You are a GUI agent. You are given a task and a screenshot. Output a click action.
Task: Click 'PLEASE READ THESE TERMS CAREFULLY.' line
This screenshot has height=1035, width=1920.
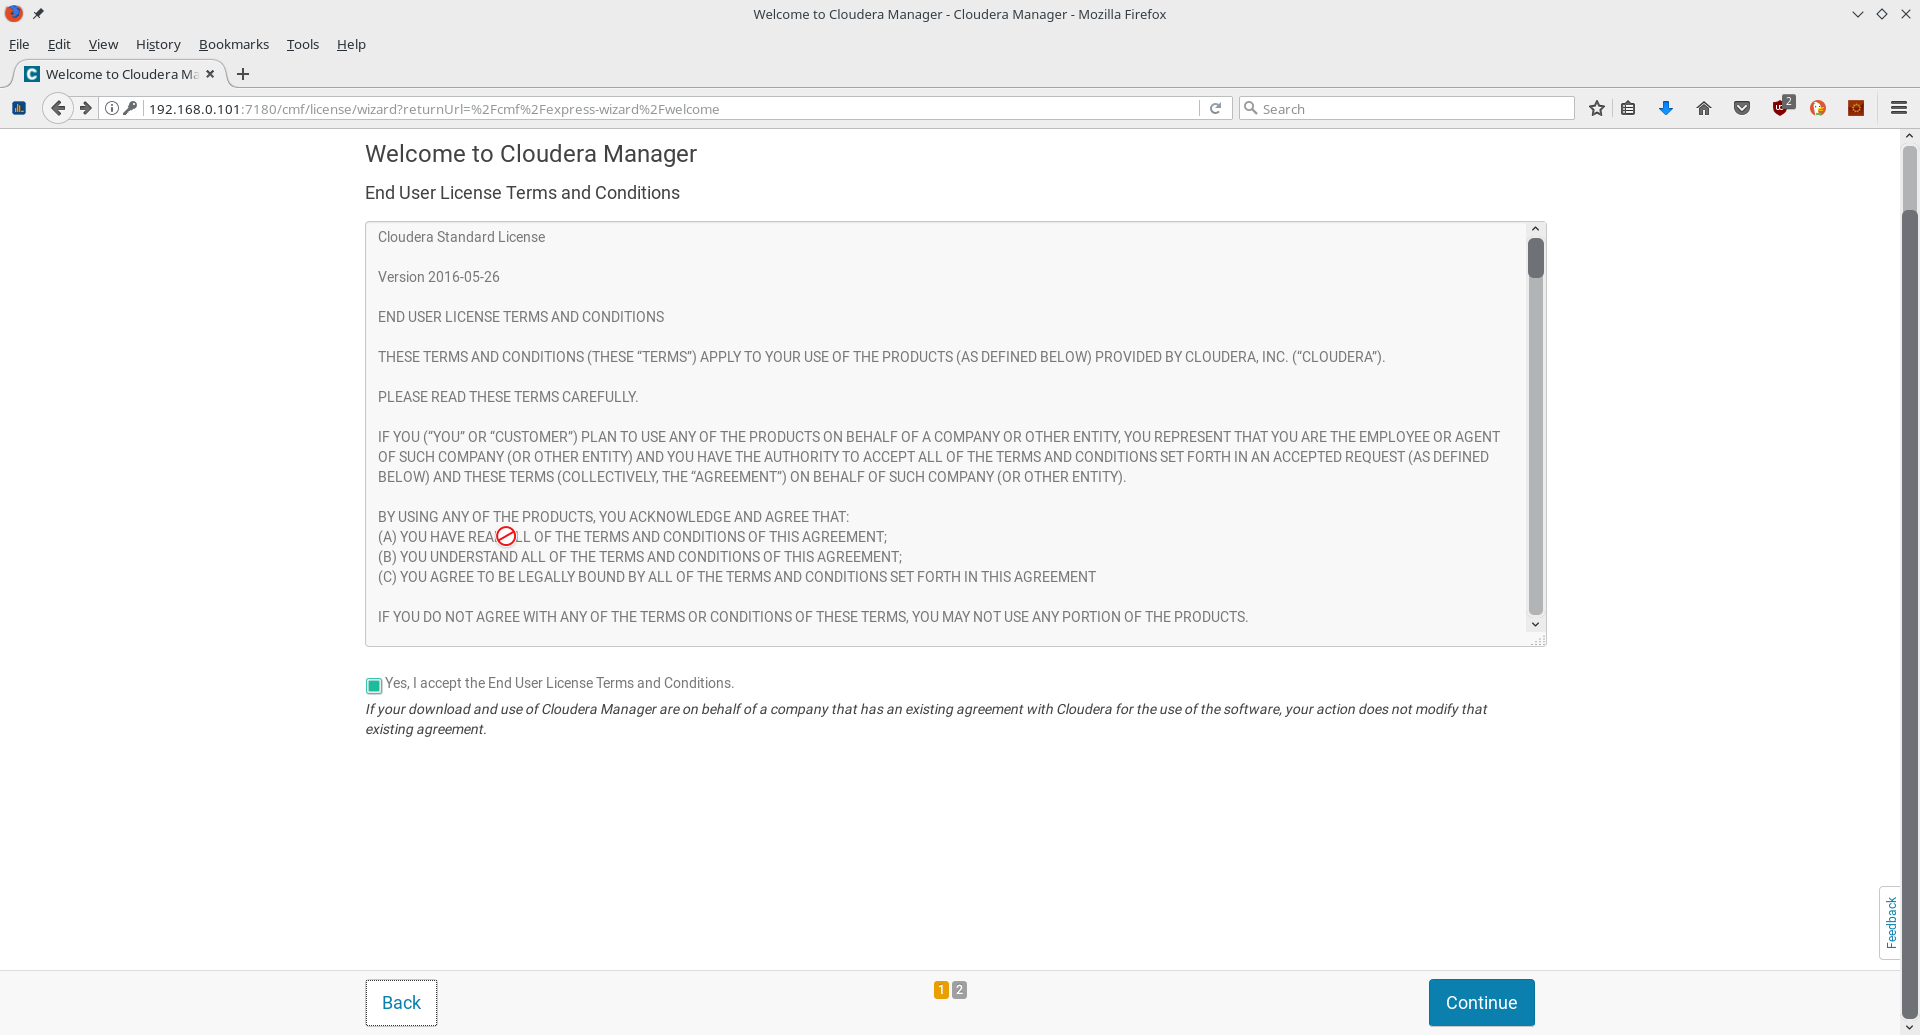click(x=508, y=397)
